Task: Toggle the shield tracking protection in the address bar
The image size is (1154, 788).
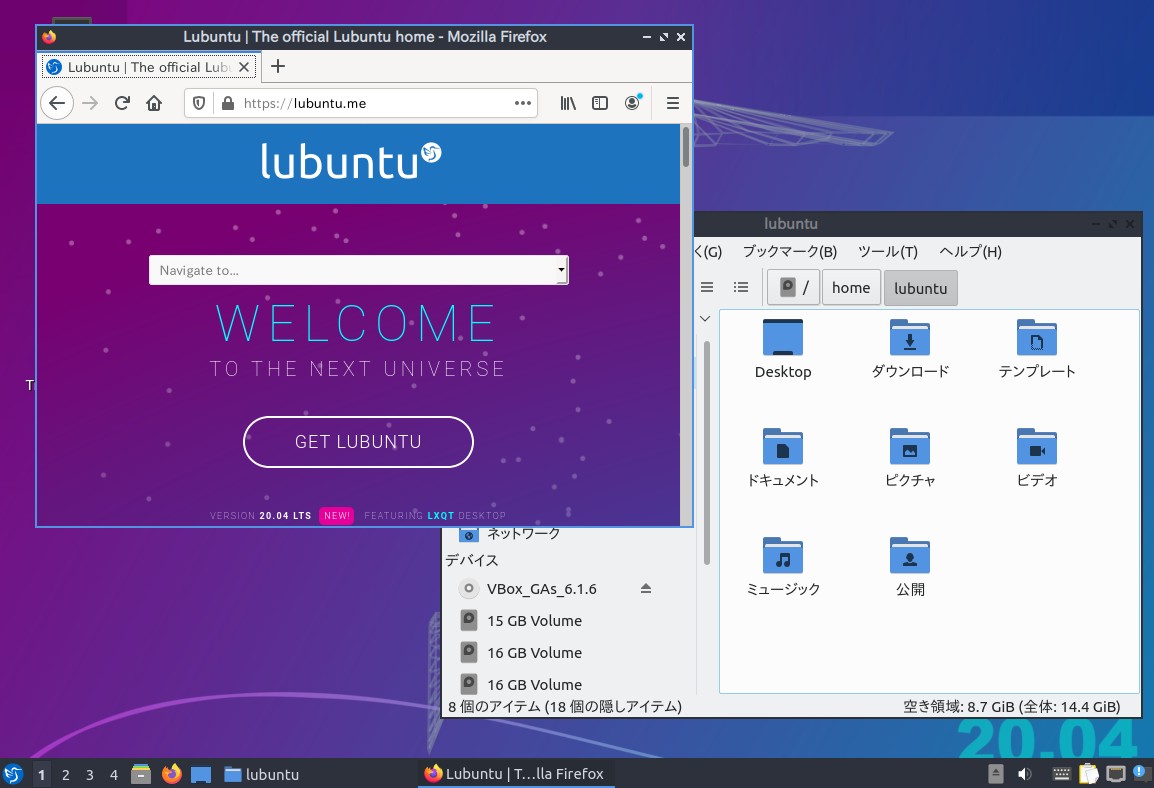Action: coord(200,103)
